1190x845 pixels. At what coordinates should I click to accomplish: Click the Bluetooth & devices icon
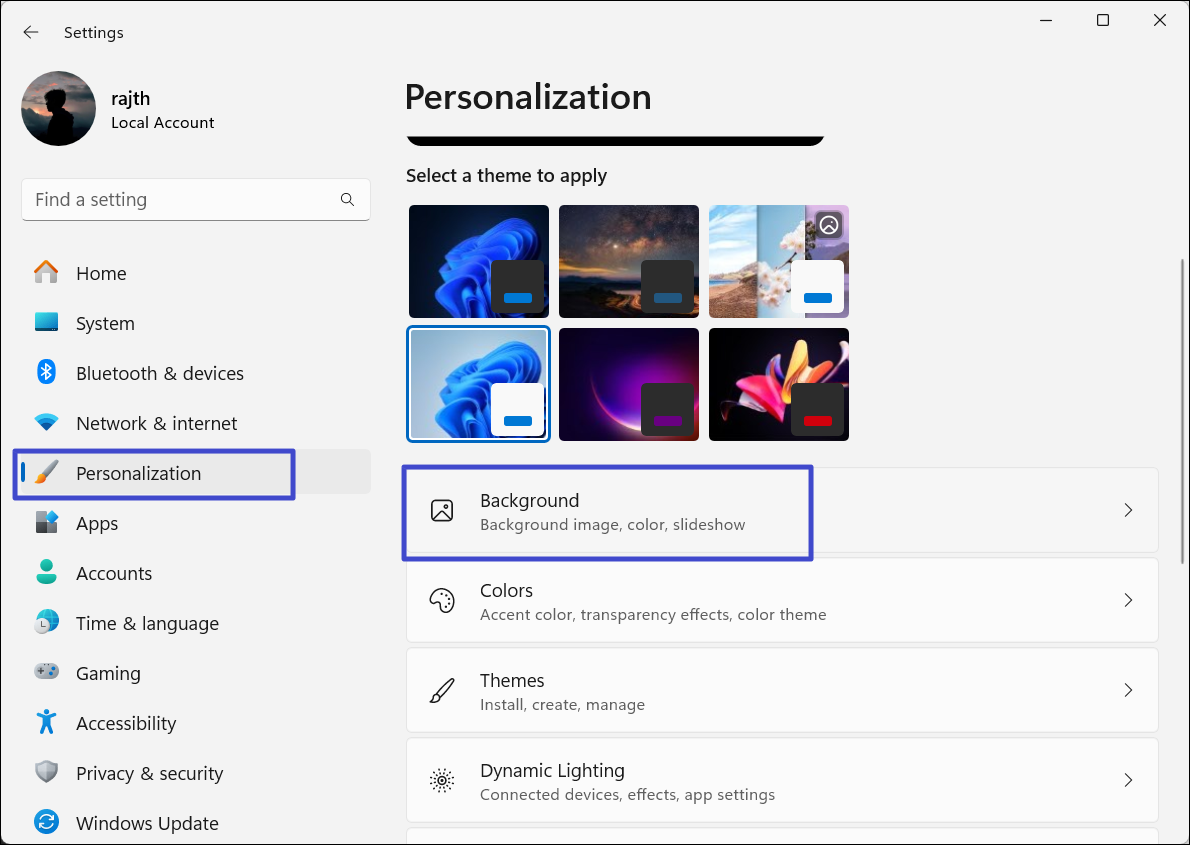[x=46, y=373]
